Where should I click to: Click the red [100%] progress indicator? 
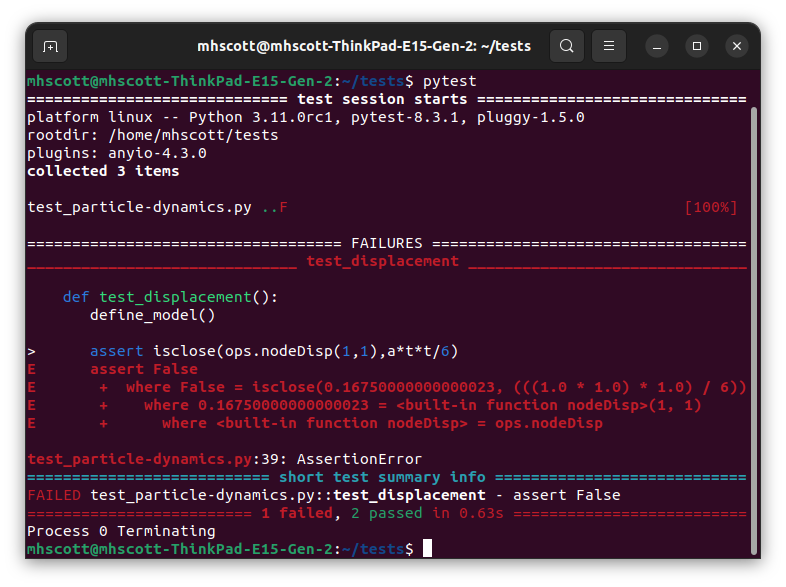(x=711, y=208)
